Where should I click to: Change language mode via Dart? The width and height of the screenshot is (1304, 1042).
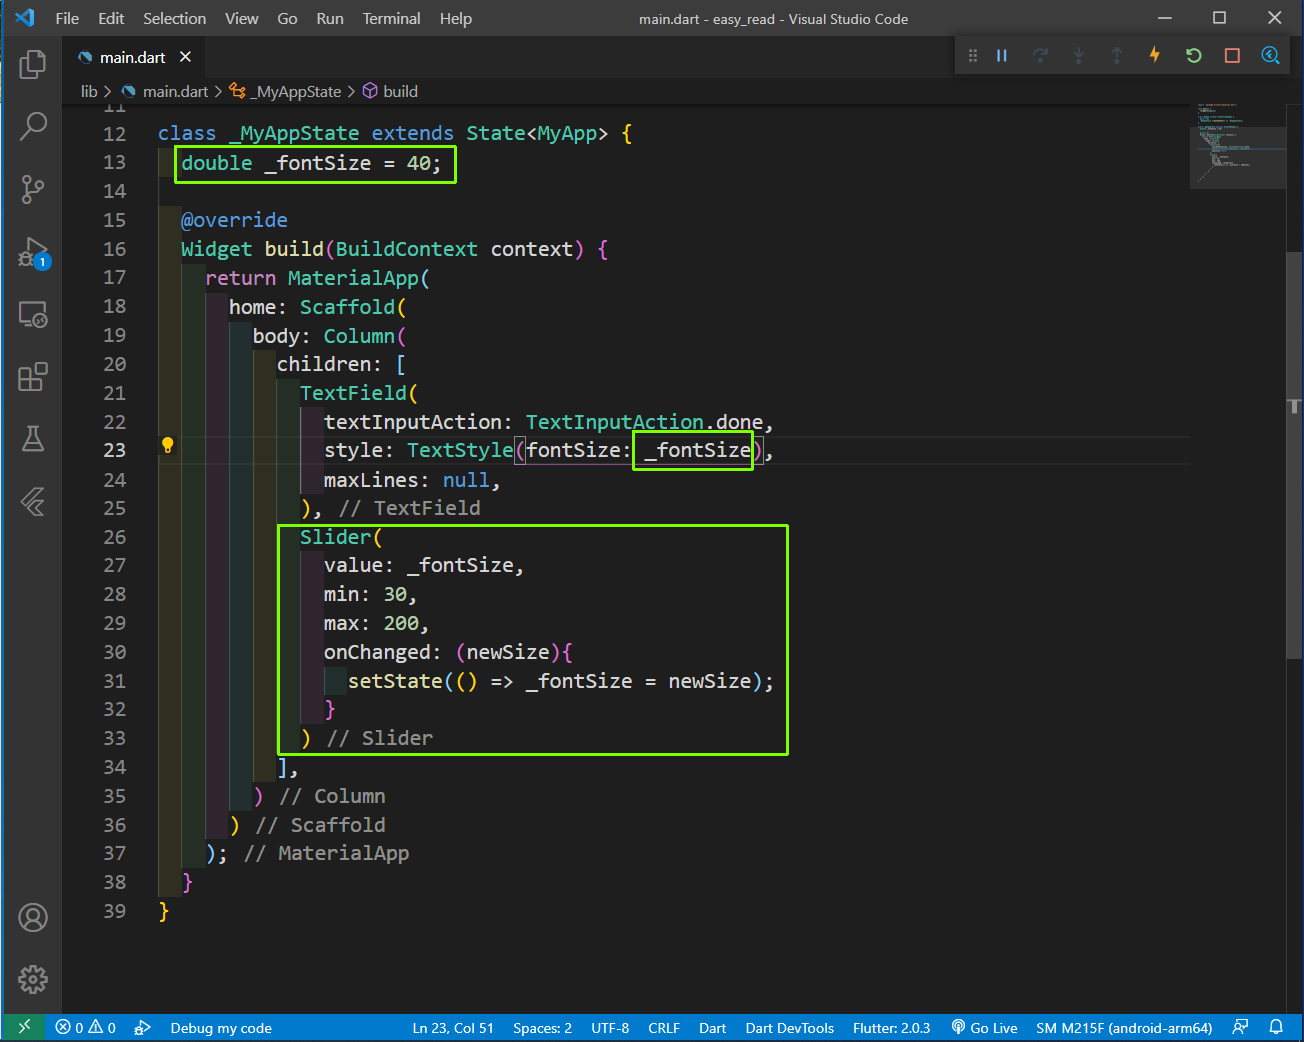pyautogui.click(x=712, y=1028)
